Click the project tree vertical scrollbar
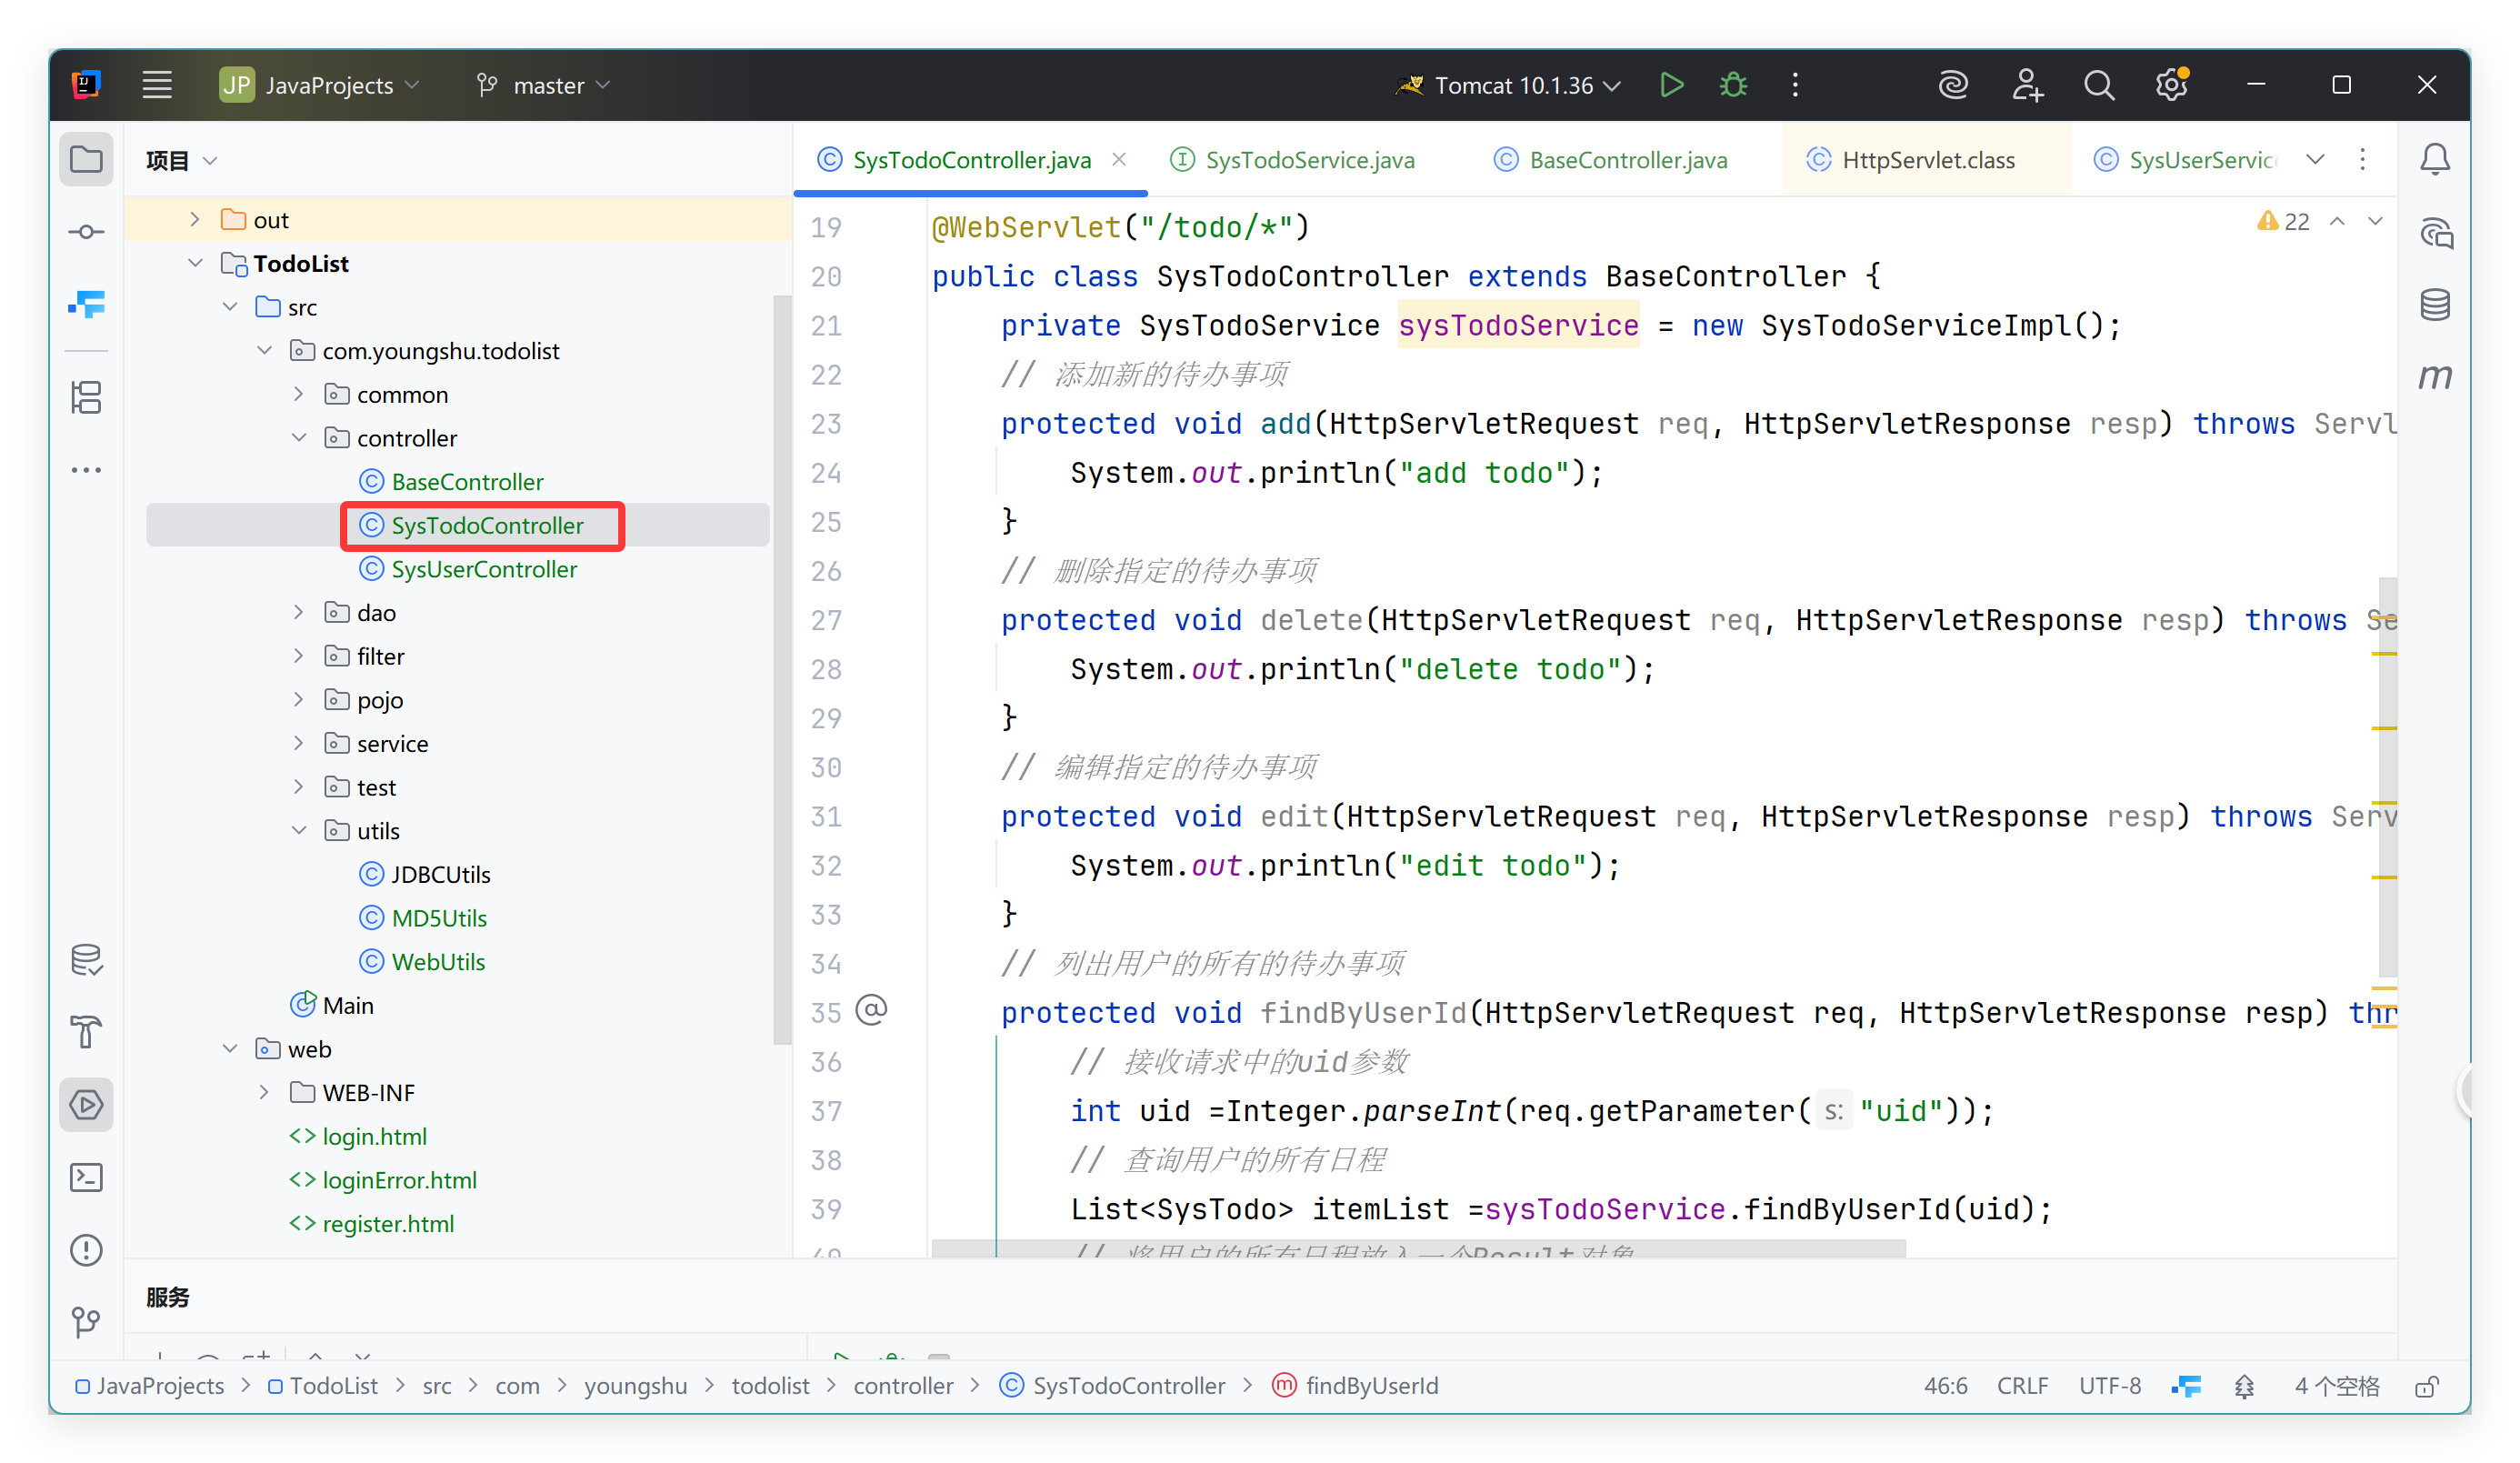 coord(781,670)
